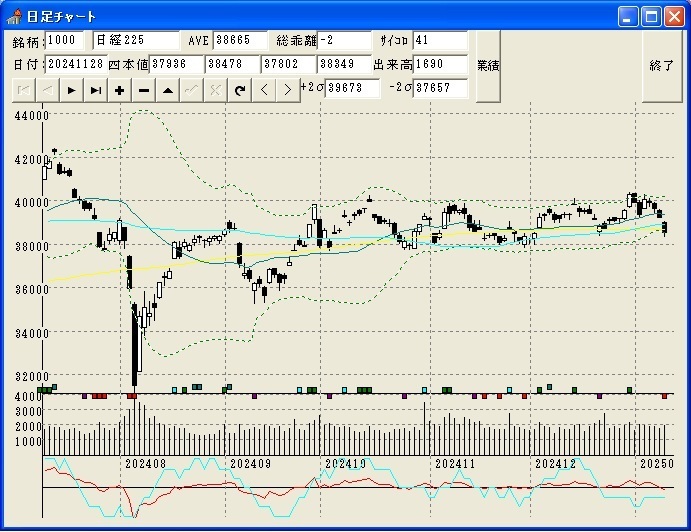
Task: Click the minus (delete) toolbar icon
Action: (143, 90)
